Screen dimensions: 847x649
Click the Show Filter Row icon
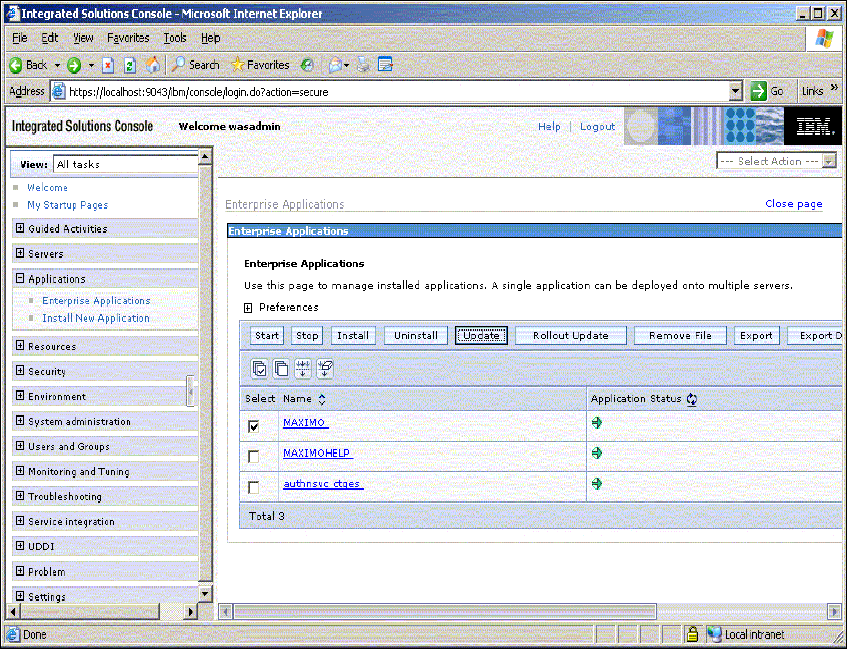click(x=303, y=368)
